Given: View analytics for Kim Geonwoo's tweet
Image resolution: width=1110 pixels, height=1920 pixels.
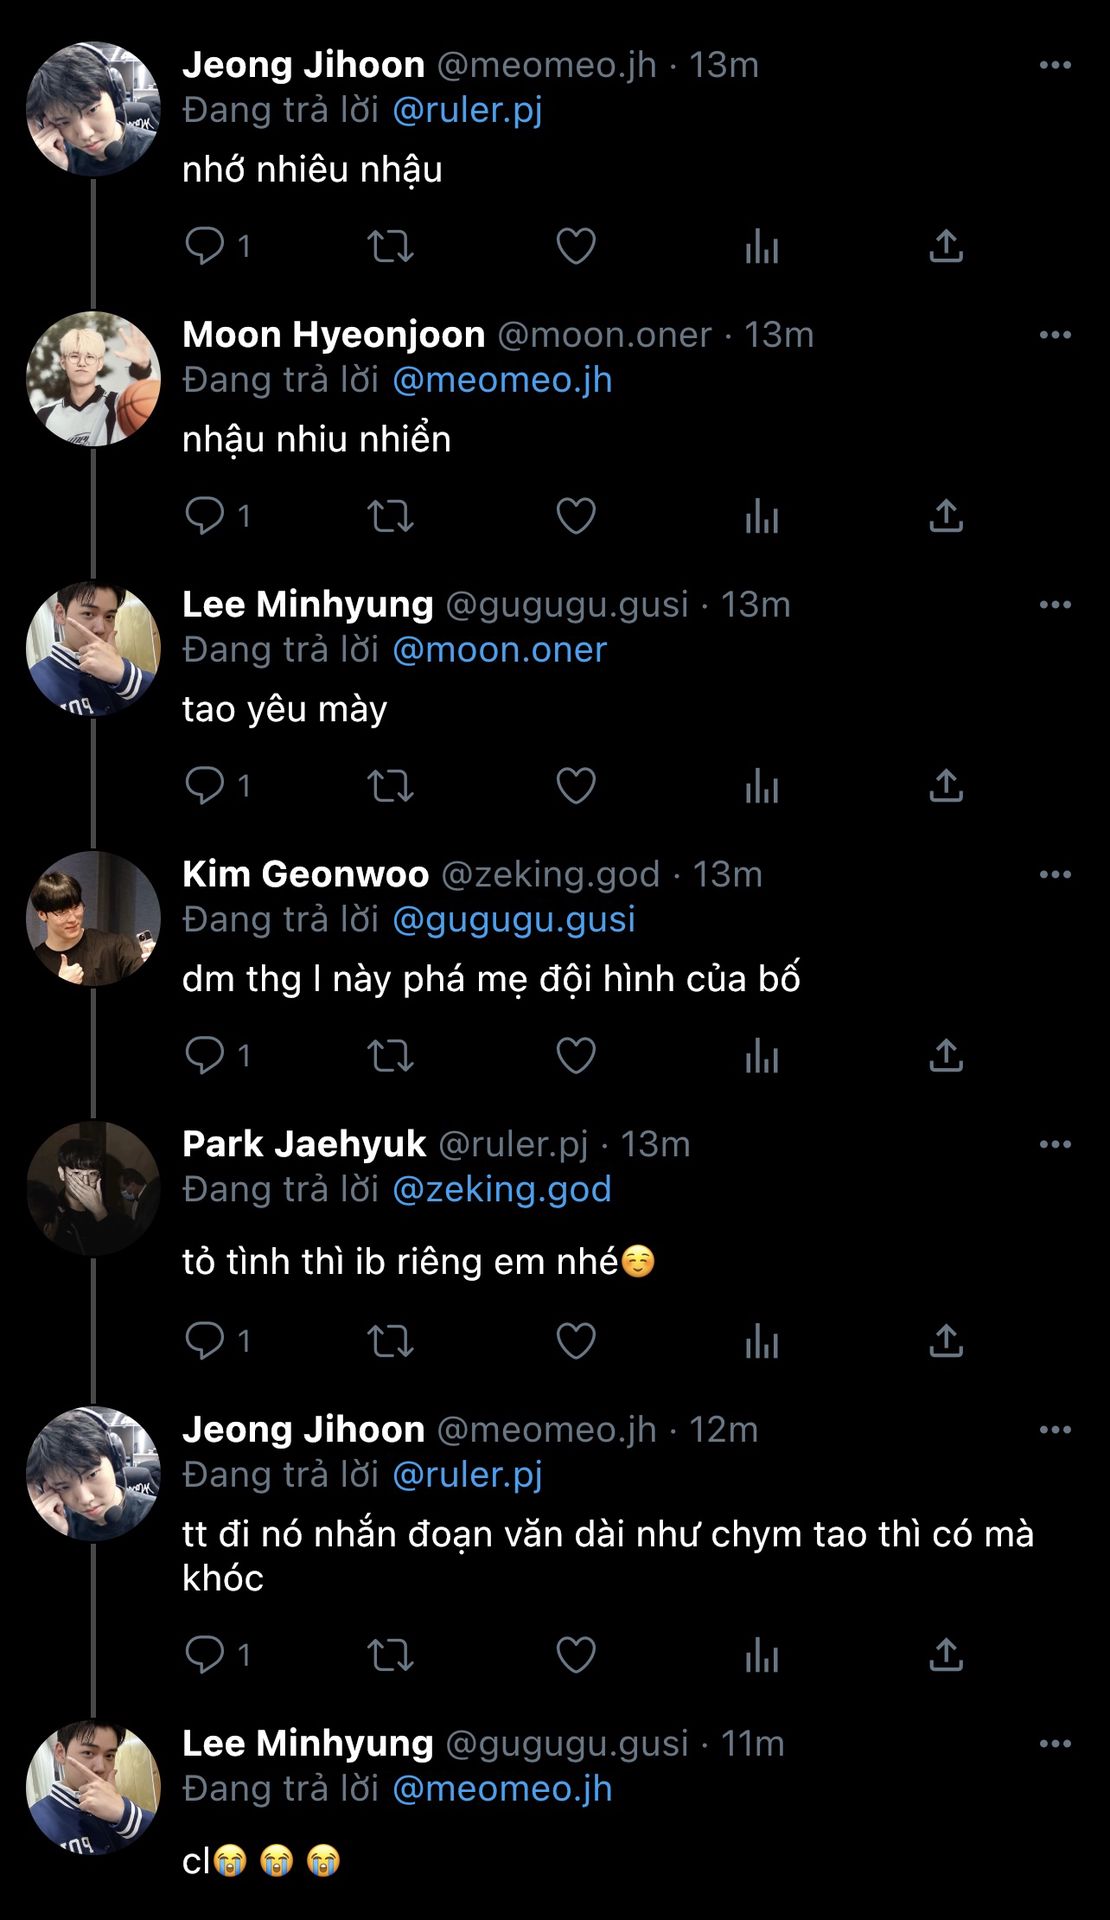Looking at the screenshot, I should click(x=761, y=1056).
